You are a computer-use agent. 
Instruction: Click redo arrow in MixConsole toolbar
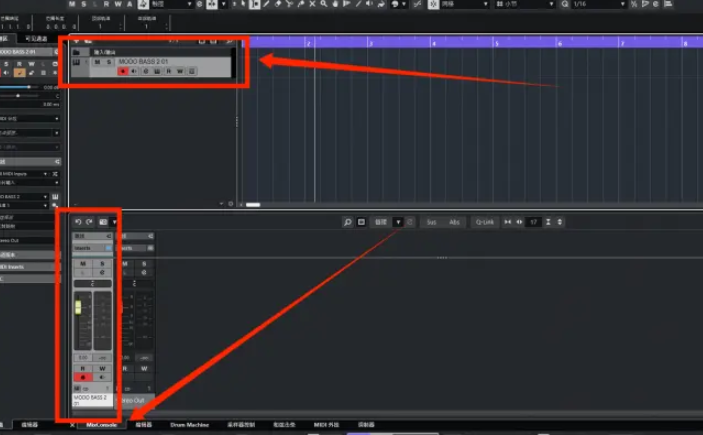89,222
